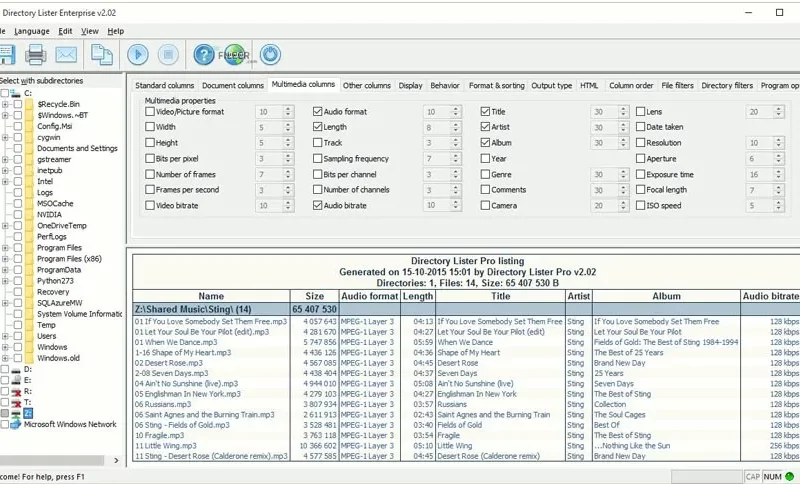Click the E: removable drive icon
The width and height of the screenshot is (800, 484).
pos(16,380)
